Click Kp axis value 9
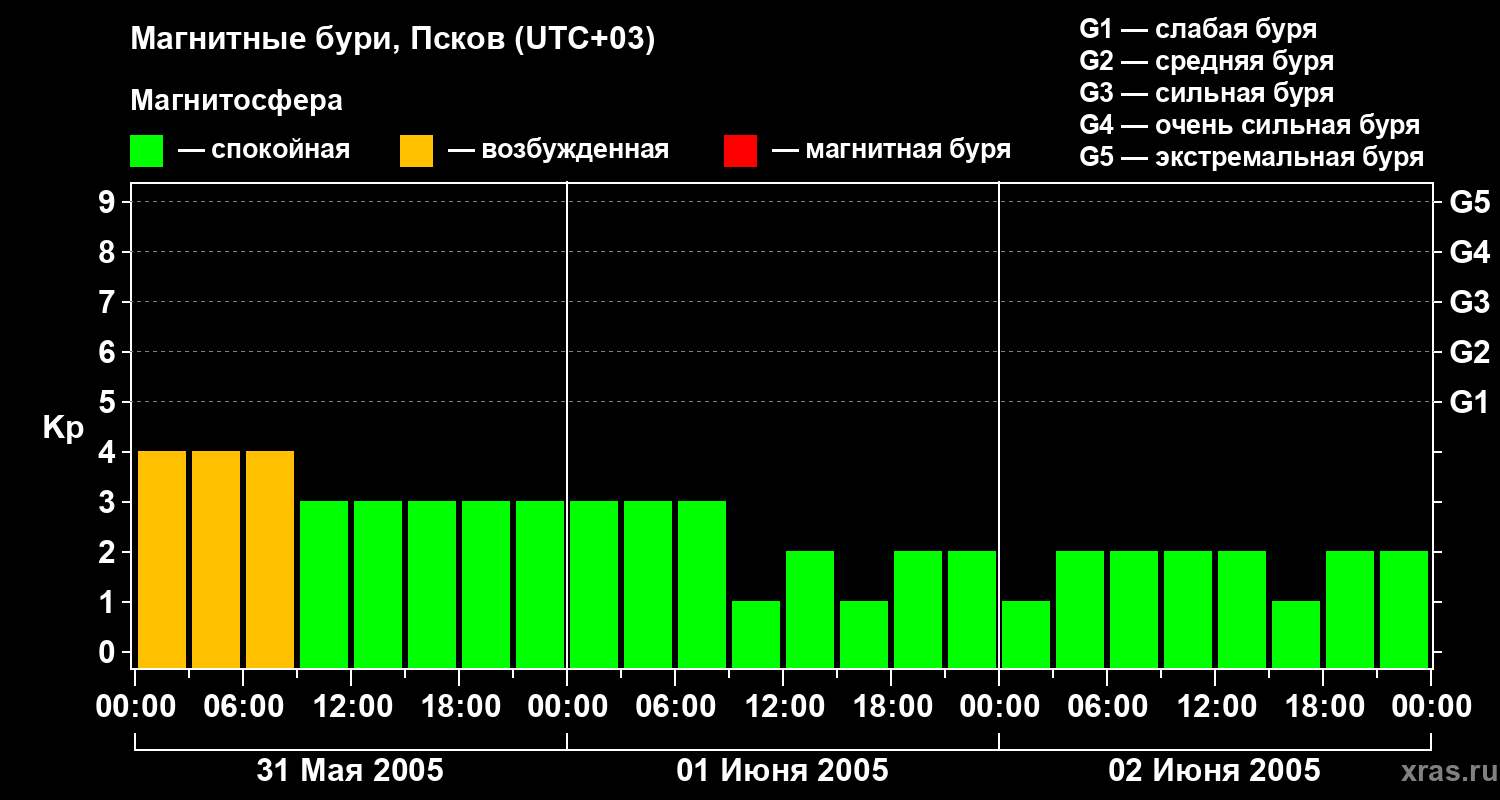Screen dimensions: 1500x800 point(109,202)
